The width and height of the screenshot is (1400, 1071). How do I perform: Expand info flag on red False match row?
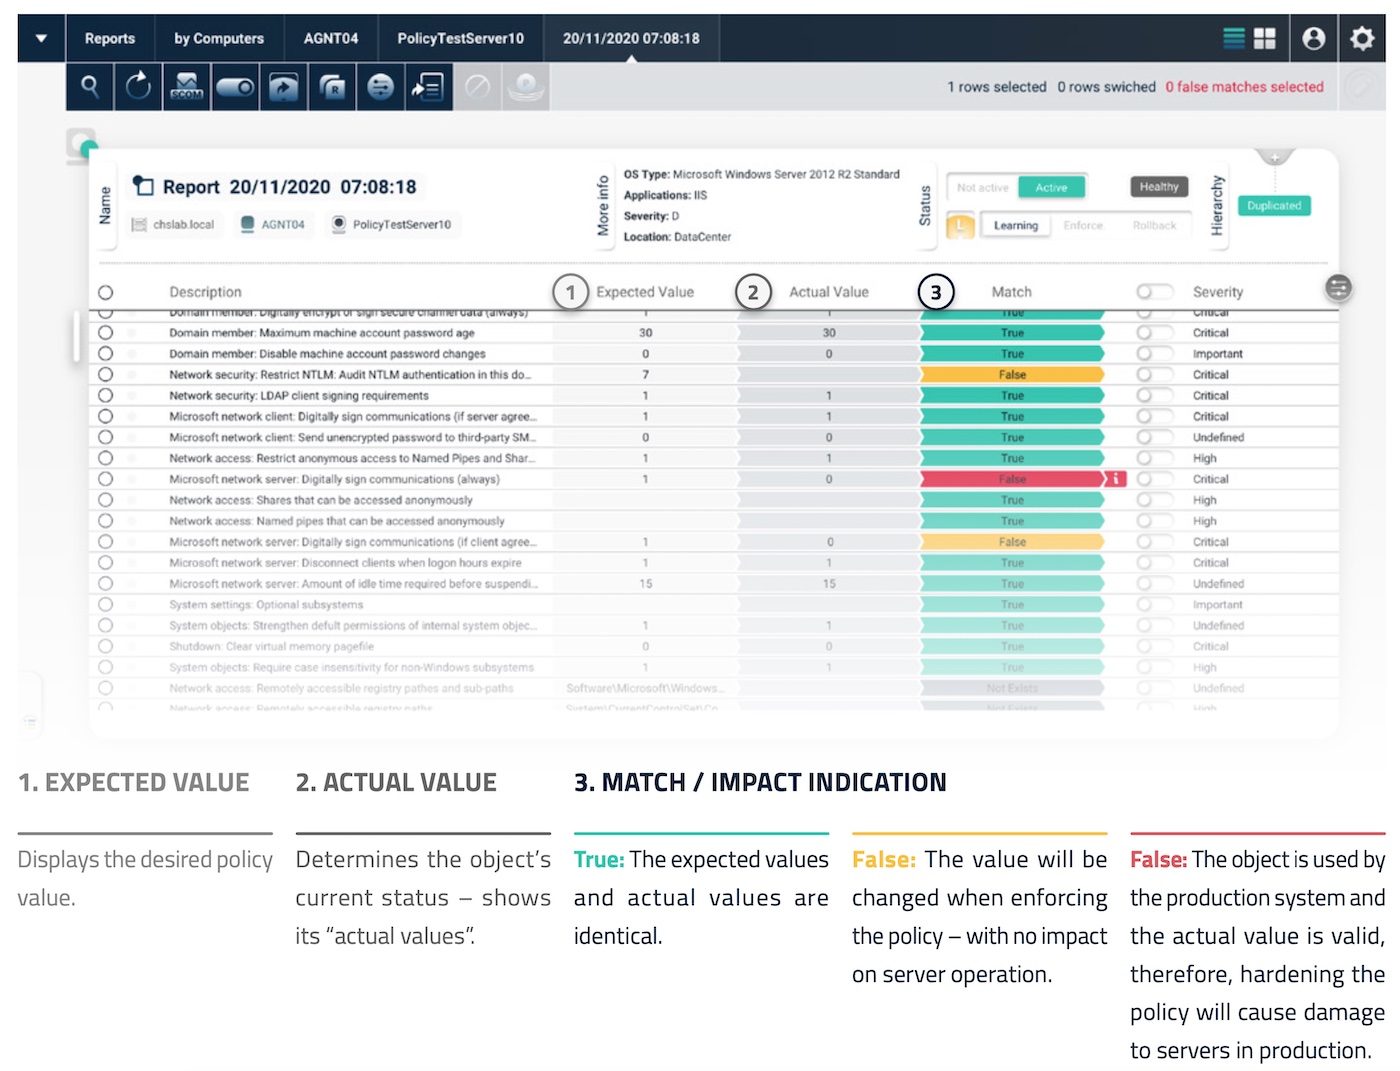(x=1115, y=479)
